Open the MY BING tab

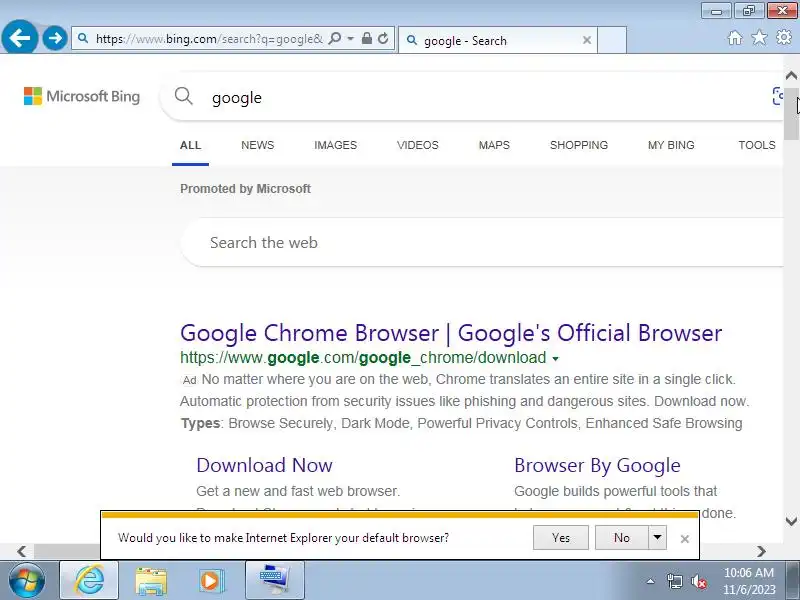click(x=671, y=145)
